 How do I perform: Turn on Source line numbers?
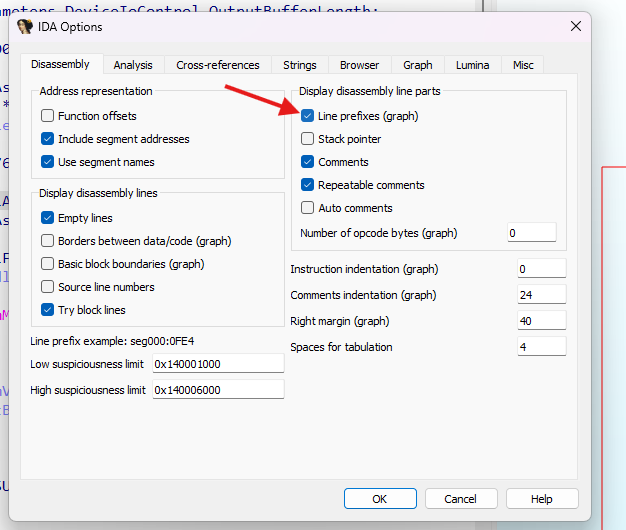pos(48,287)
